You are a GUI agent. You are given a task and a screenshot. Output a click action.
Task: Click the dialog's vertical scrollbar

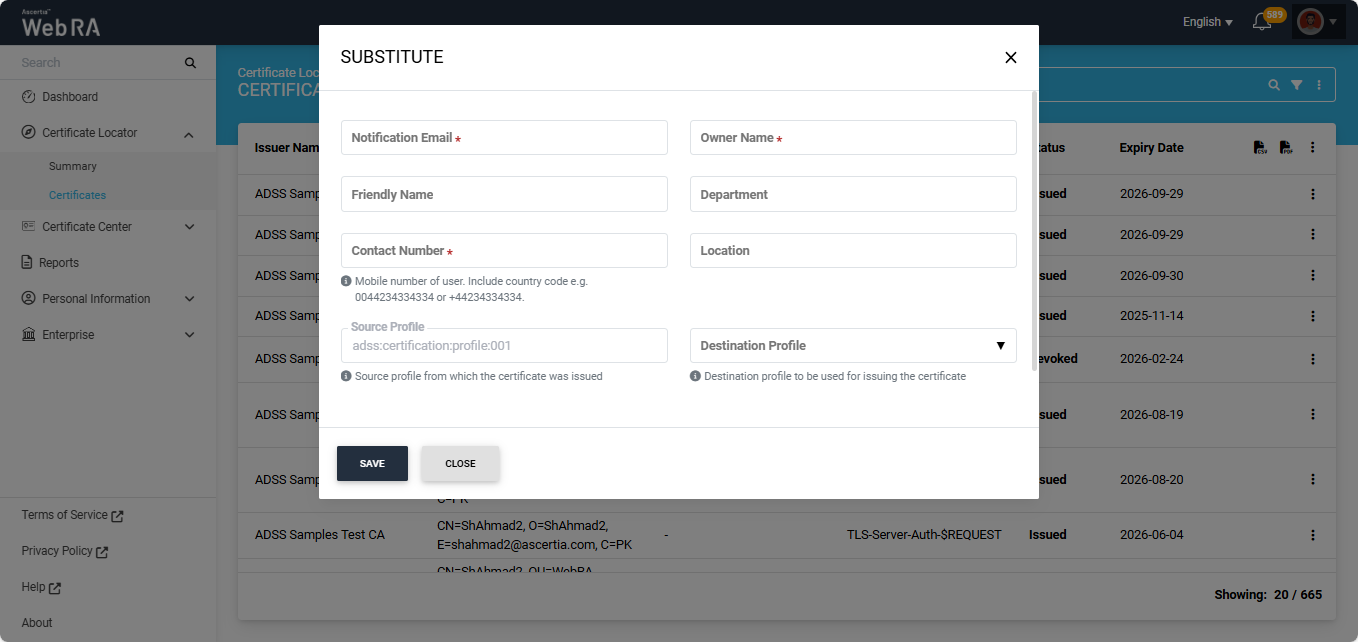[1034, 231]
